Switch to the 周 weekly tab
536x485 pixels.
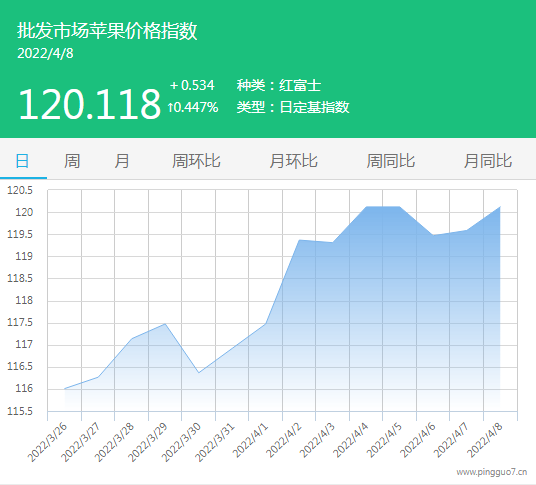tap(72, 161)
